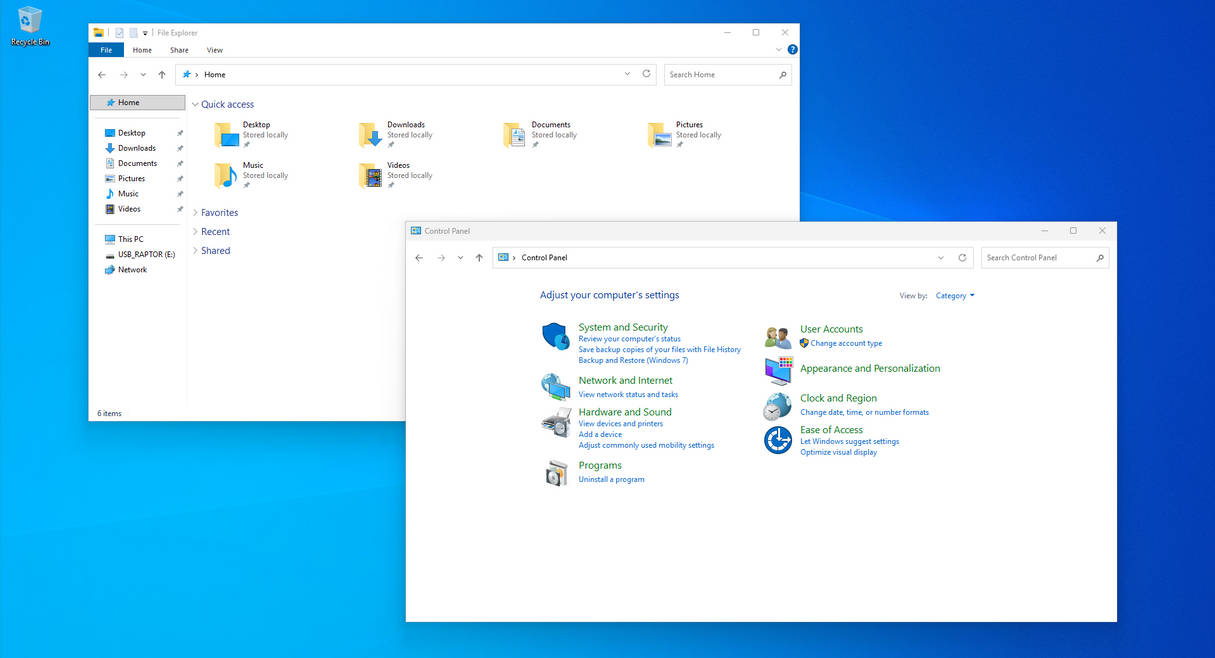Open the Downloads folder icon in Quick access
The height and width of the screenshot is (658, 1215).
tap(372, 135)
